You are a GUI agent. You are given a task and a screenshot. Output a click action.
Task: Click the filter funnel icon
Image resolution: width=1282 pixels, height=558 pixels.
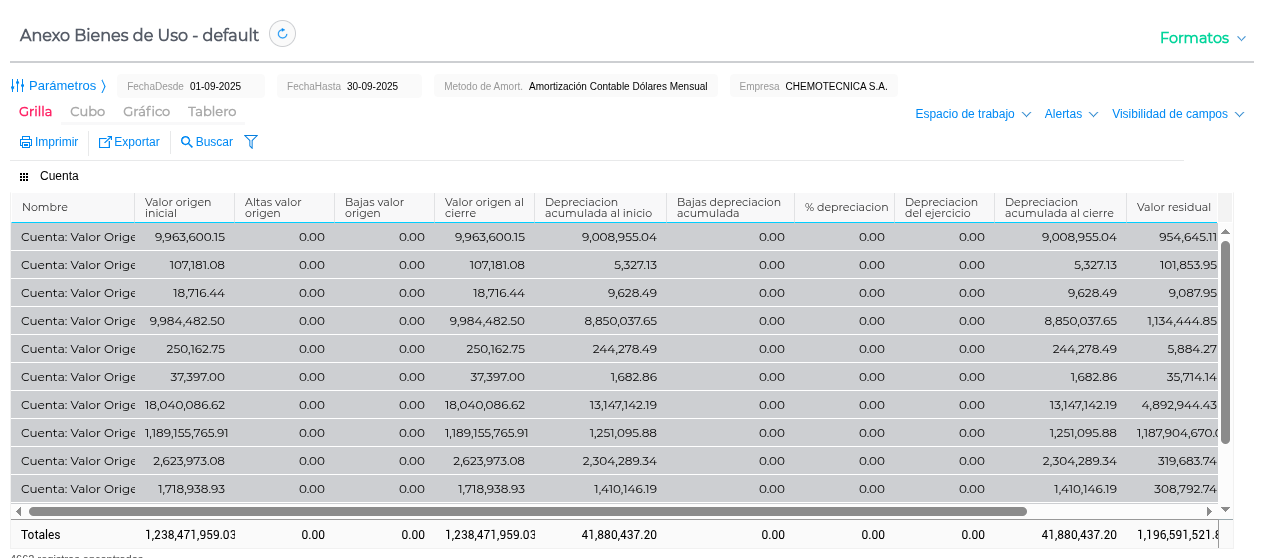[251, 142]
